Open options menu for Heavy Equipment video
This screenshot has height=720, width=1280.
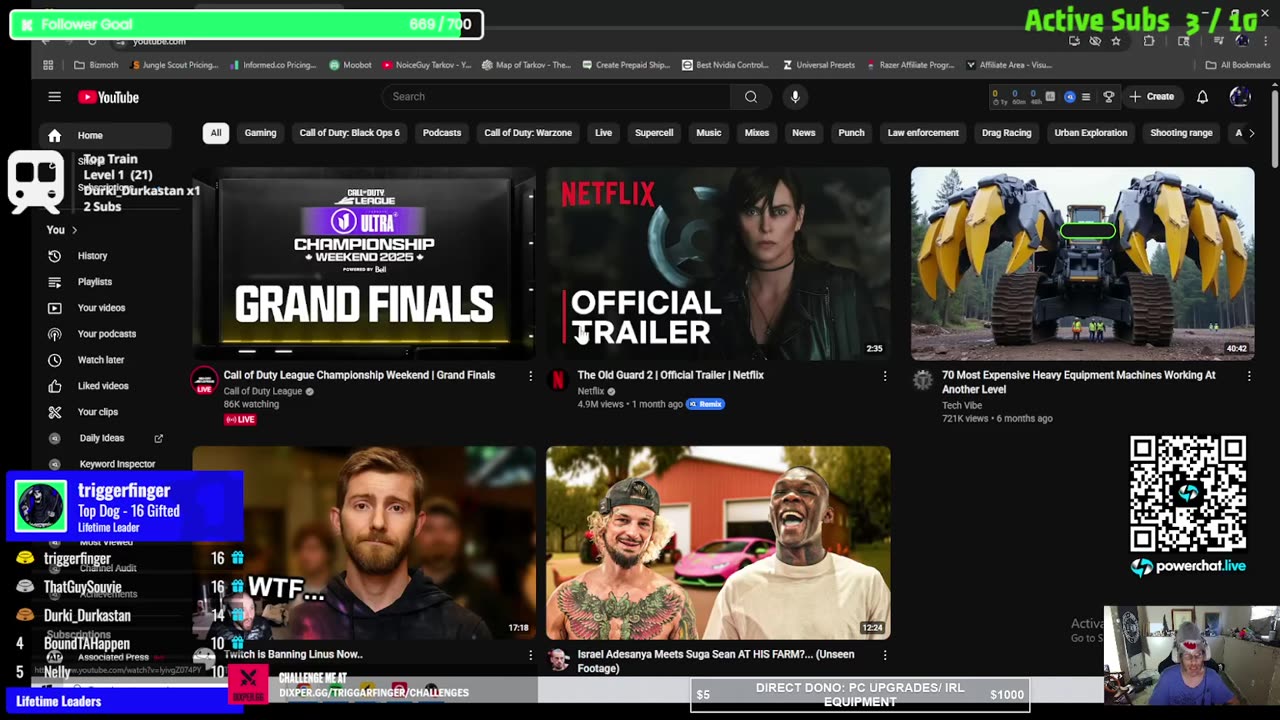click(x=1249, y=376)
